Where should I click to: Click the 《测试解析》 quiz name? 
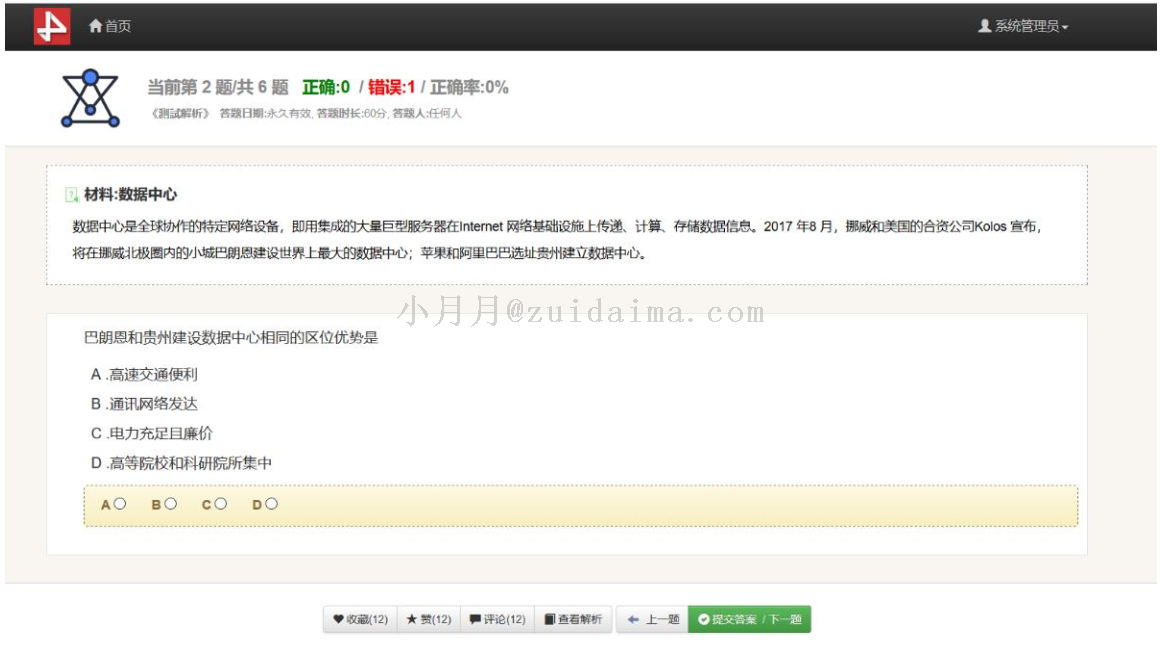click(x=181, y=113)
